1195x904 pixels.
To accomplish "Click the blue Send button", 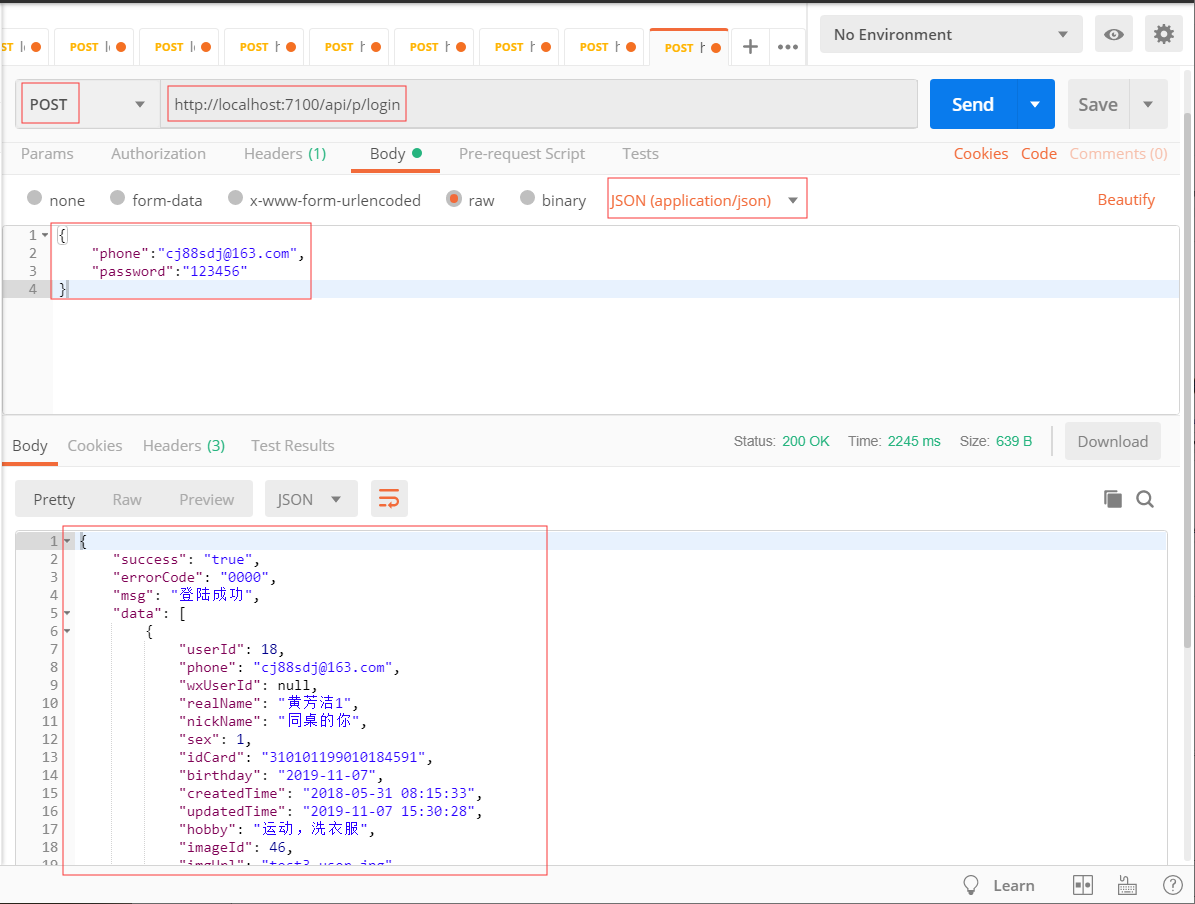I will (x=973, y=104).
